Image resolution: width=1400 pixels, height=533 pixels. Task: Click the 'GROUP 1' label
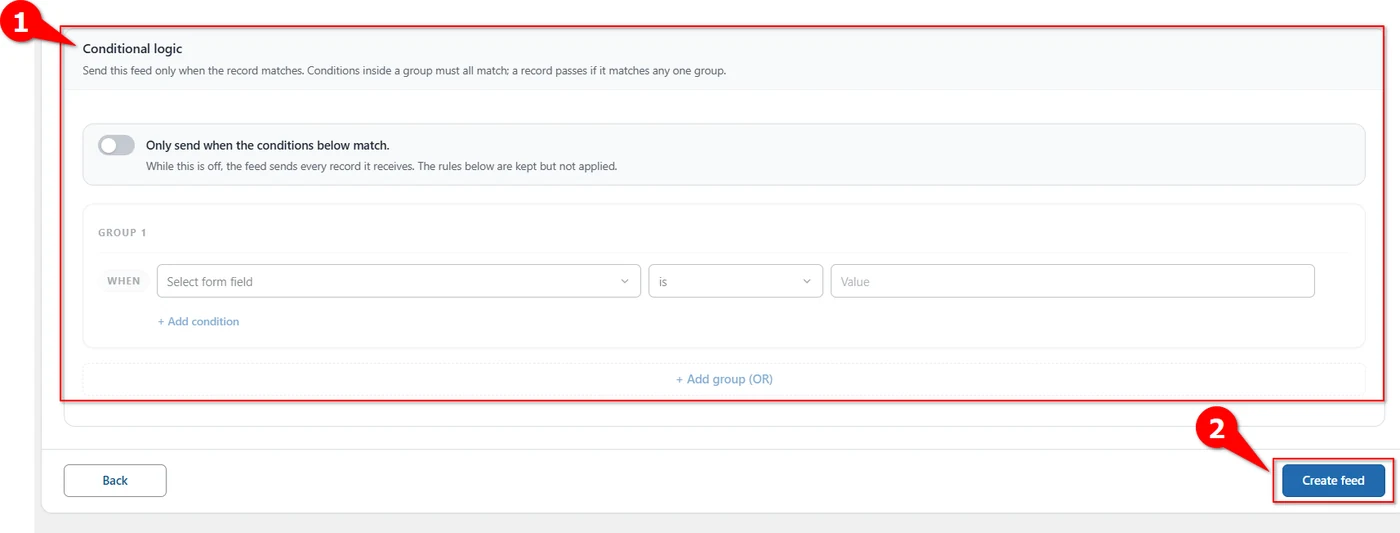pyautogui.click(x=122, y=232)
